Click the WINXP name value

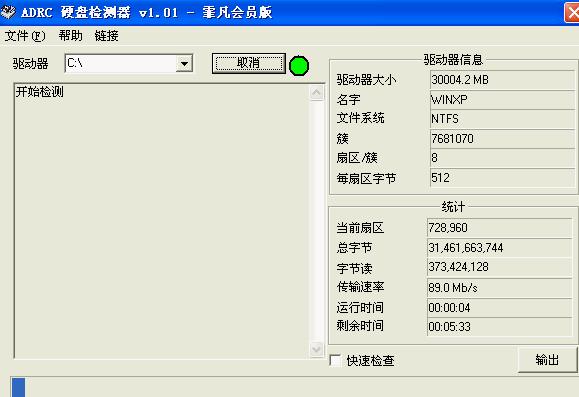coord(502,99)
